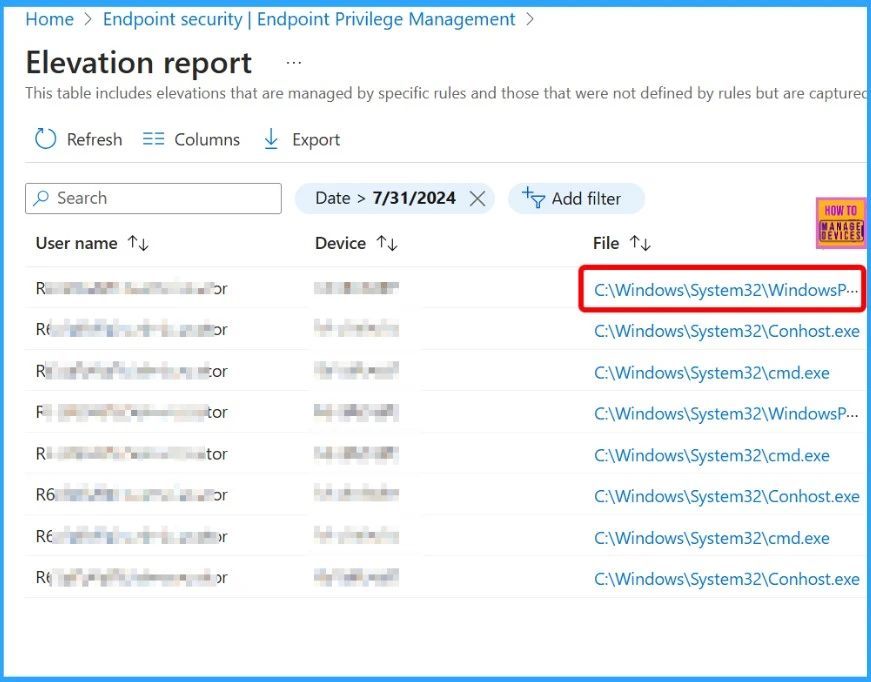871x682 pixels.
Task: Open the more options ellipsis beside Elevation report
Action: (293, 63)
